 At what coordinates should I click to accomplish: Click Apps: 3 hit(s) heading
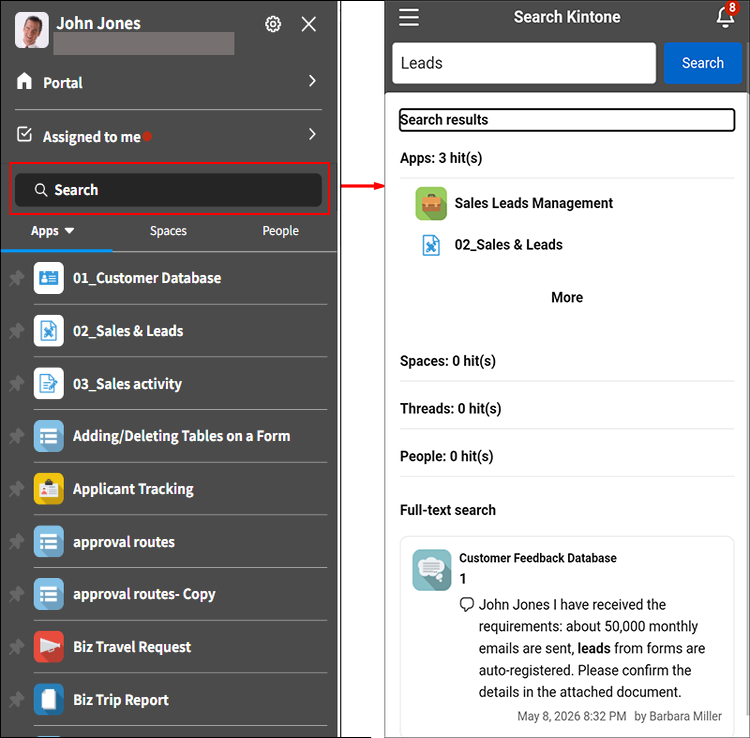(x=441, y=158)
